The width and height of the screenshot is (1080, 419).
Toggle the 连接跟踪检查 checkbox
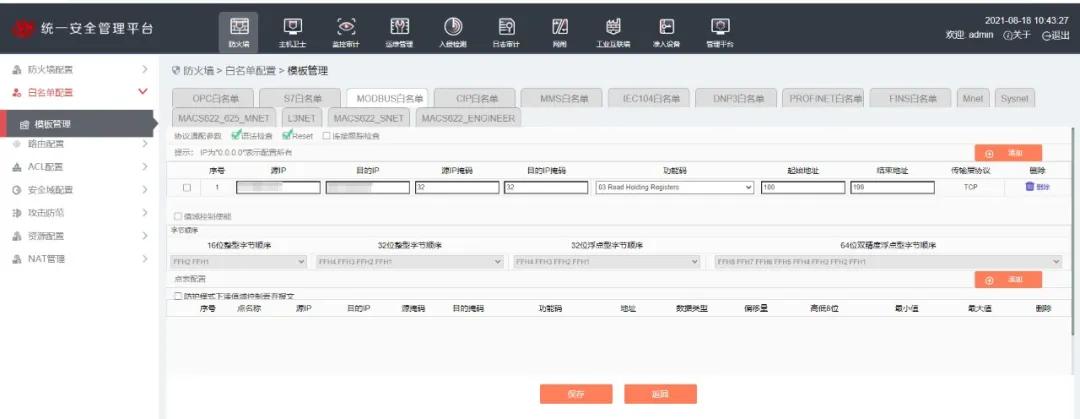[326, 136]
